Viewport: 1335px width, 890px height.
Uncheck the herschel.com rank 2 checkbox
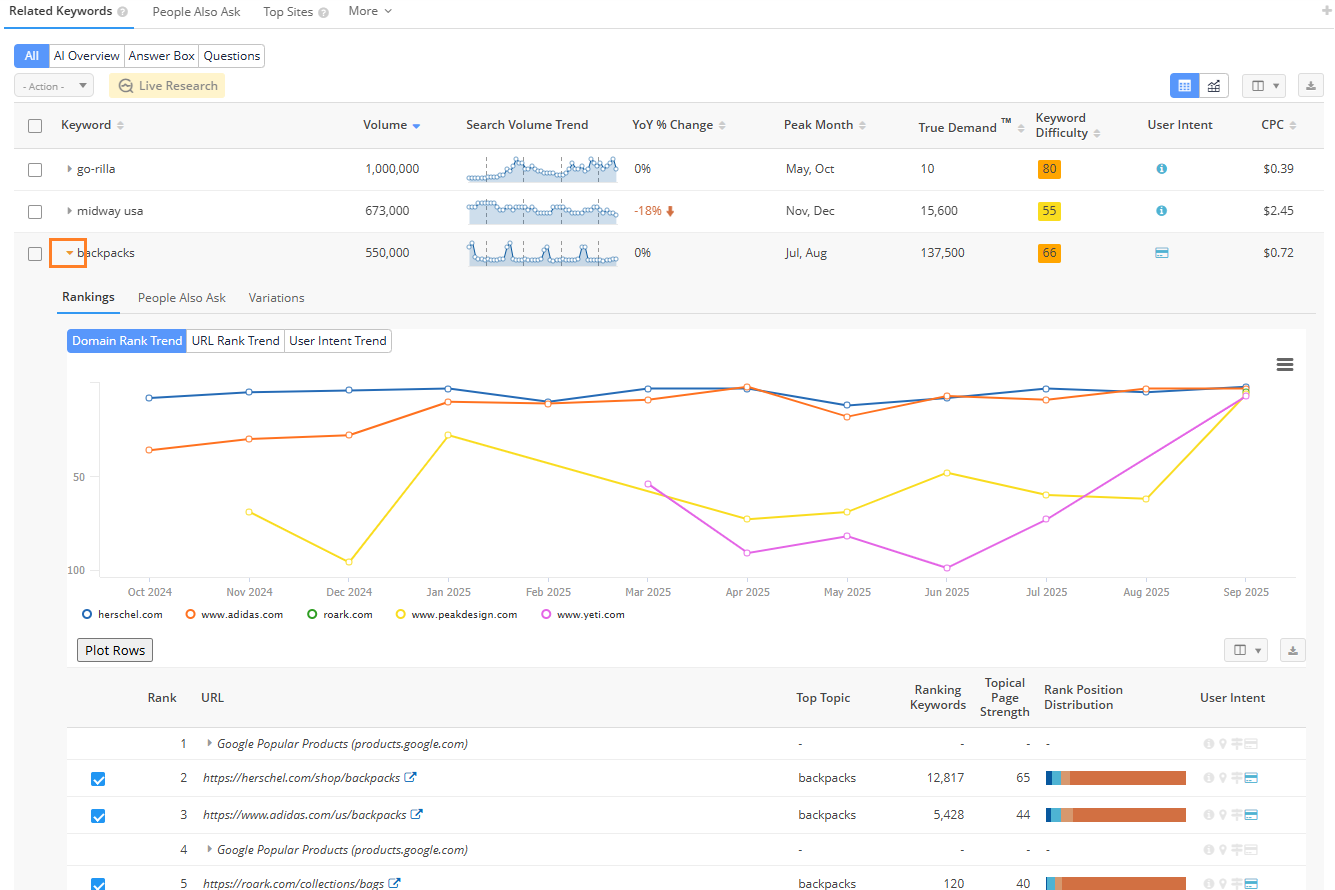[98, 779]
